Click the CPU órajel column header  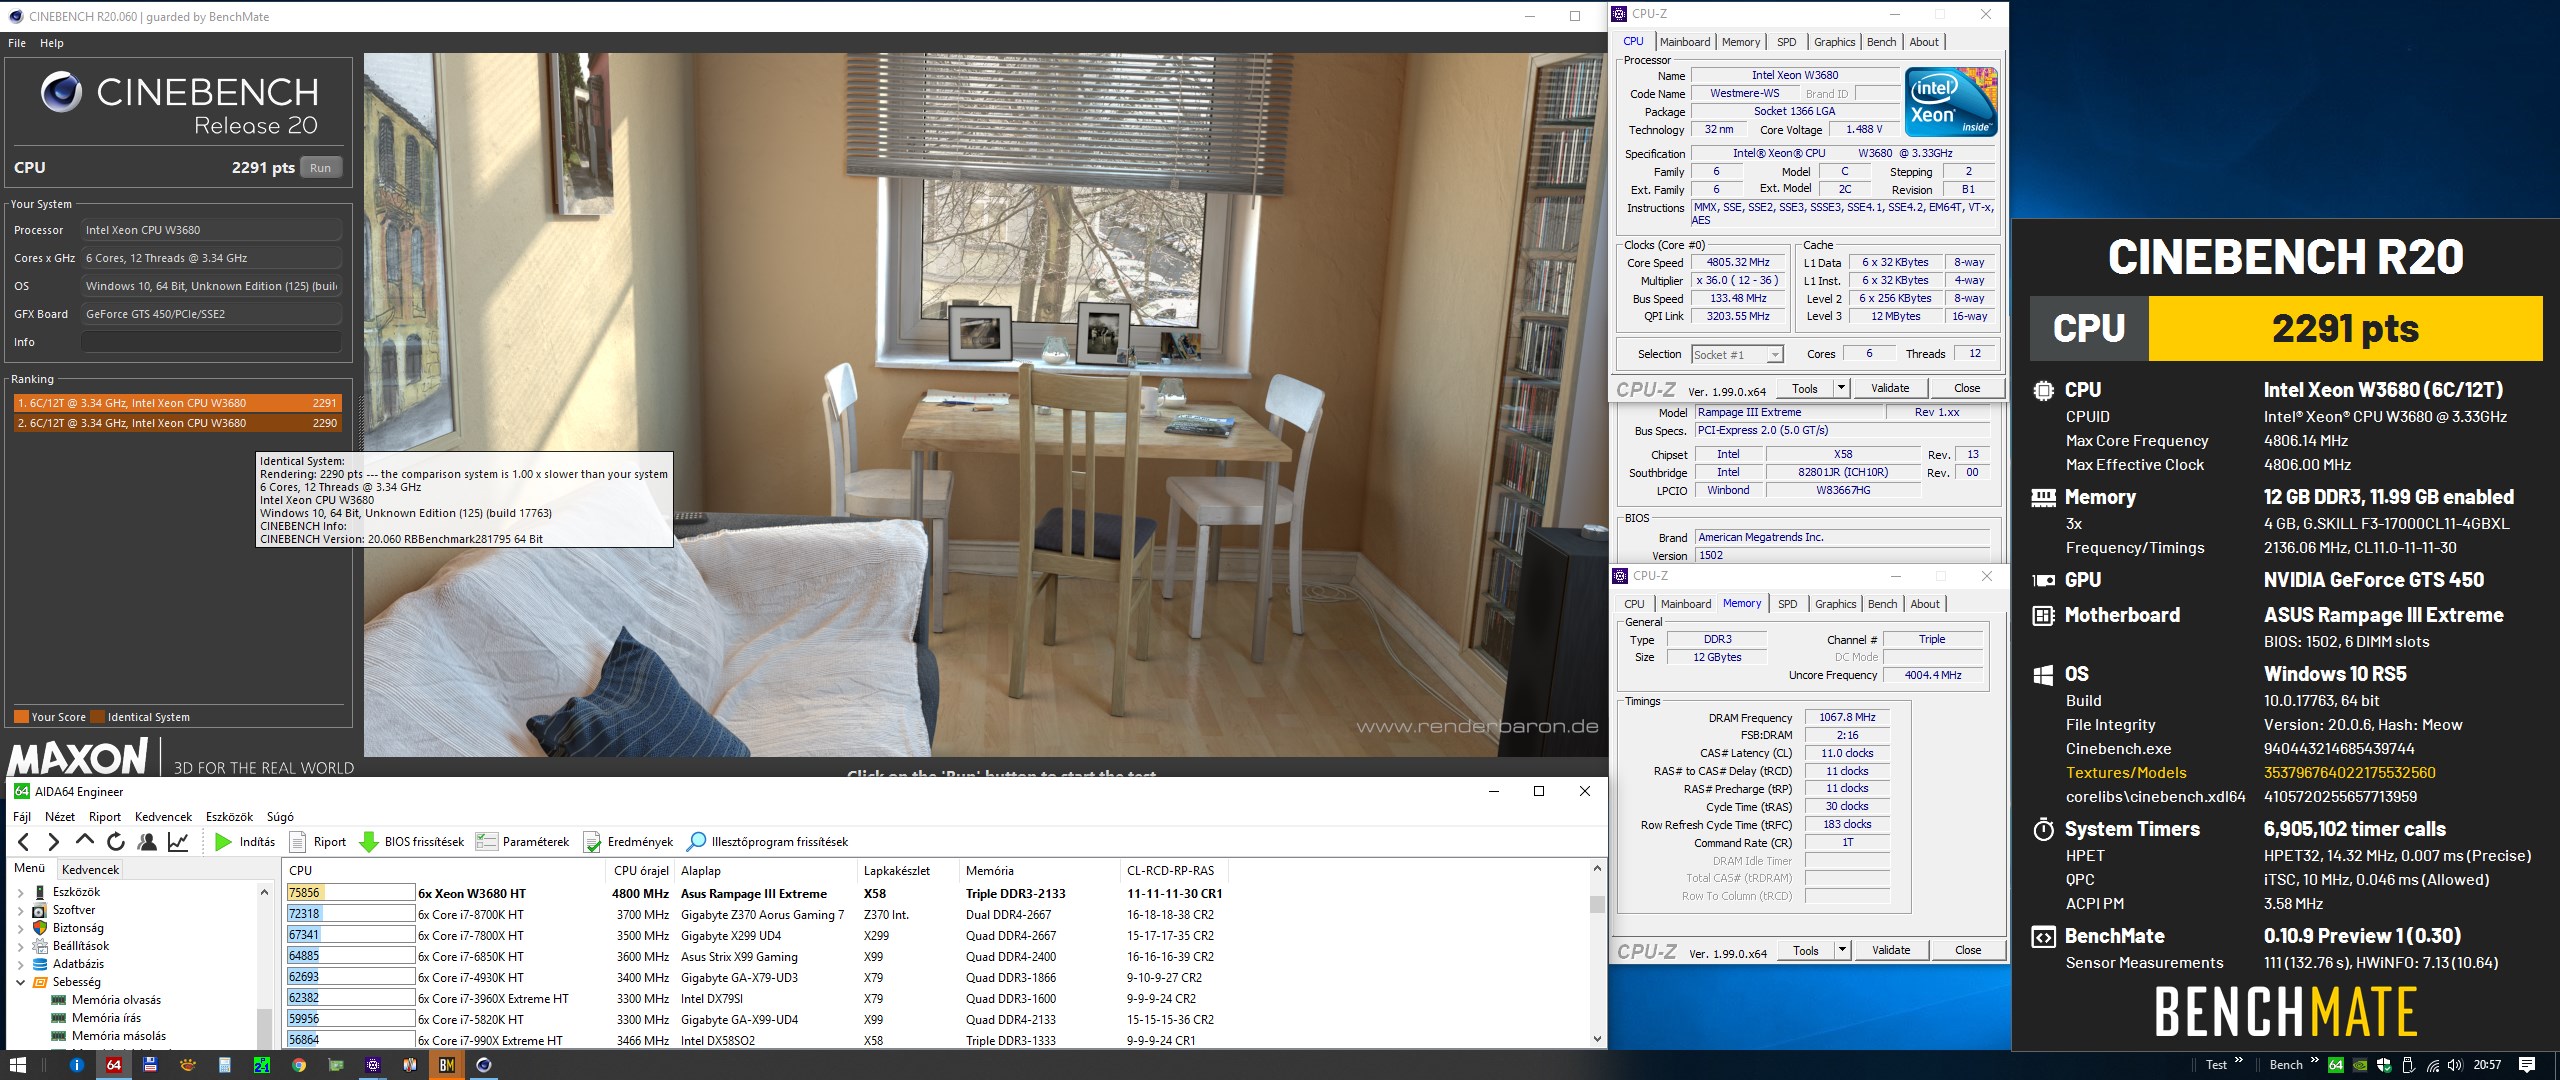[x=641, y=871]
